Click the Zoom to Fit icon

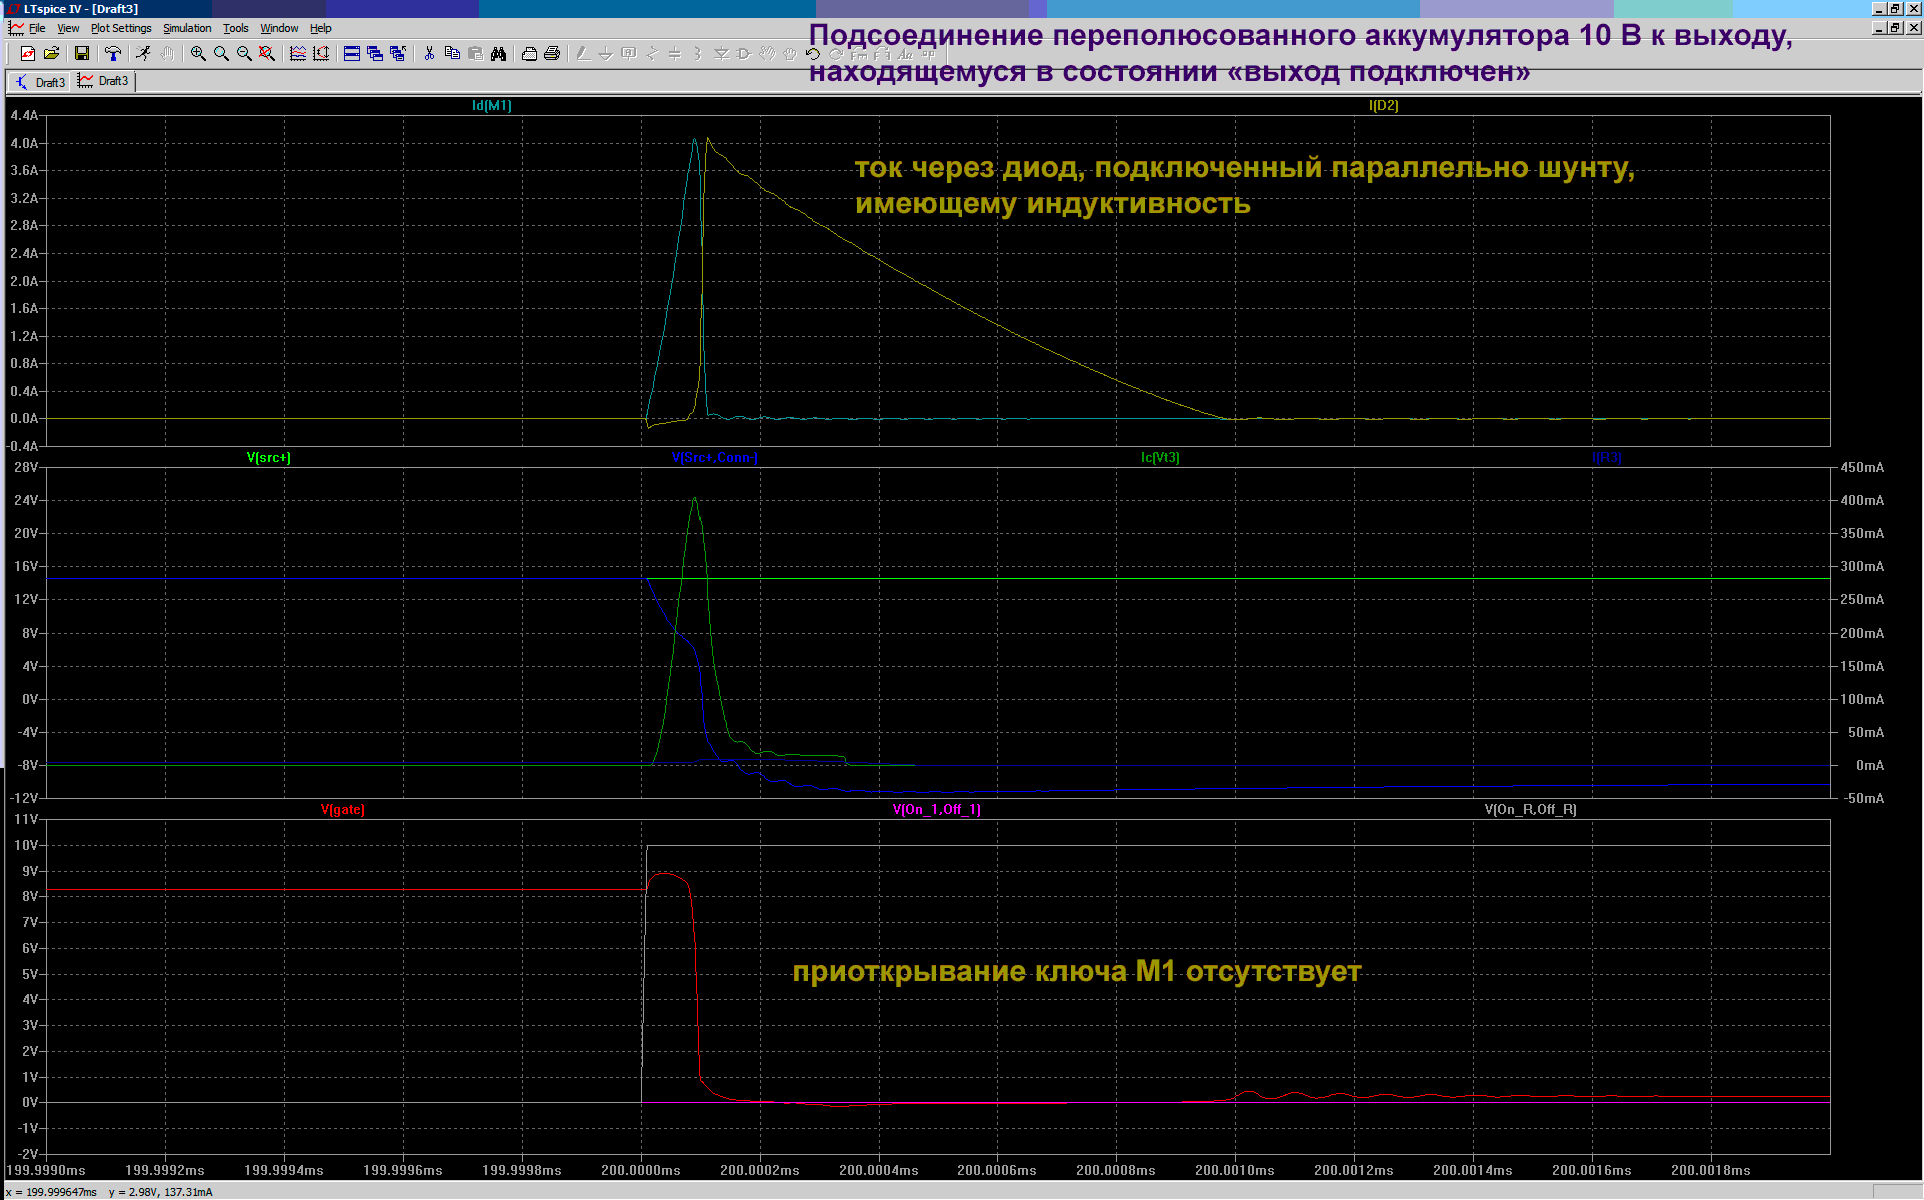pyautogui.click(x=267, y=53)
